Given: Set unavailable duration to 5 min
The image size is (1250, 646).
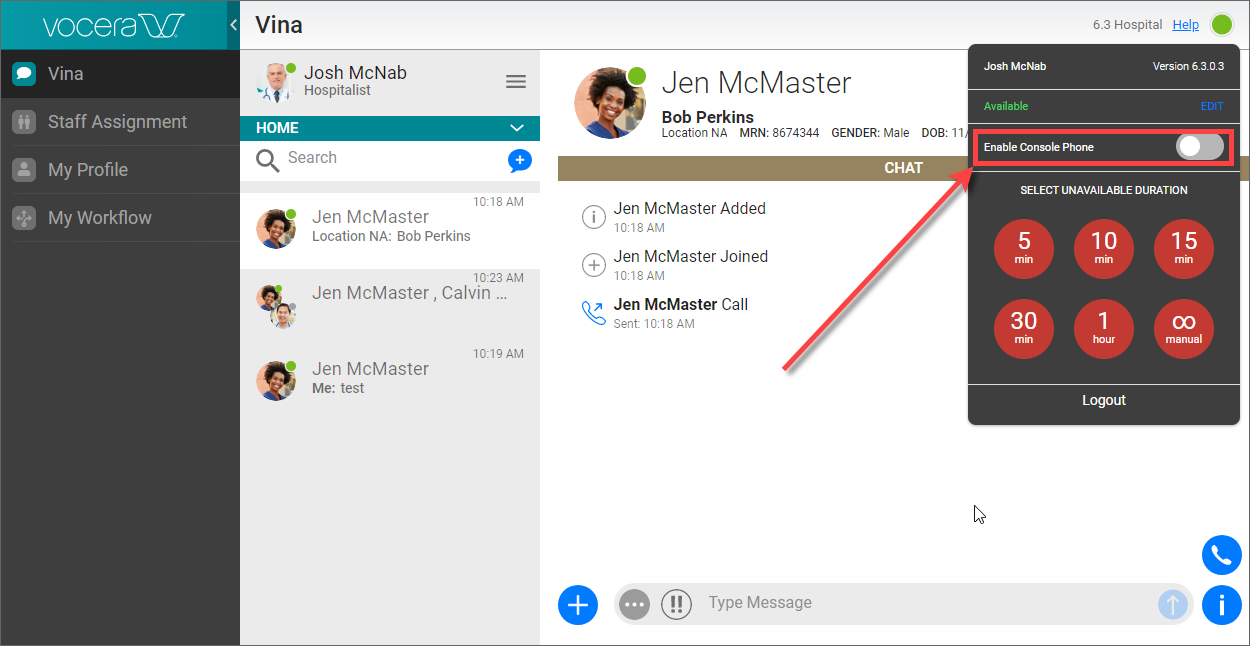Looking at the screenshot, I should pyautogui.click(x=1023, y=248).
